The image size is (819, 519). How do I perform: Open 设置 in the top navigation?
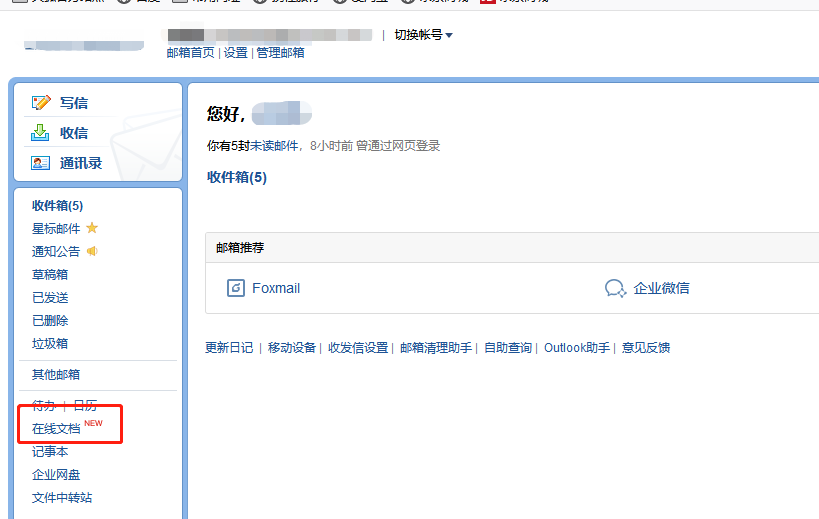tap(235, 53)
